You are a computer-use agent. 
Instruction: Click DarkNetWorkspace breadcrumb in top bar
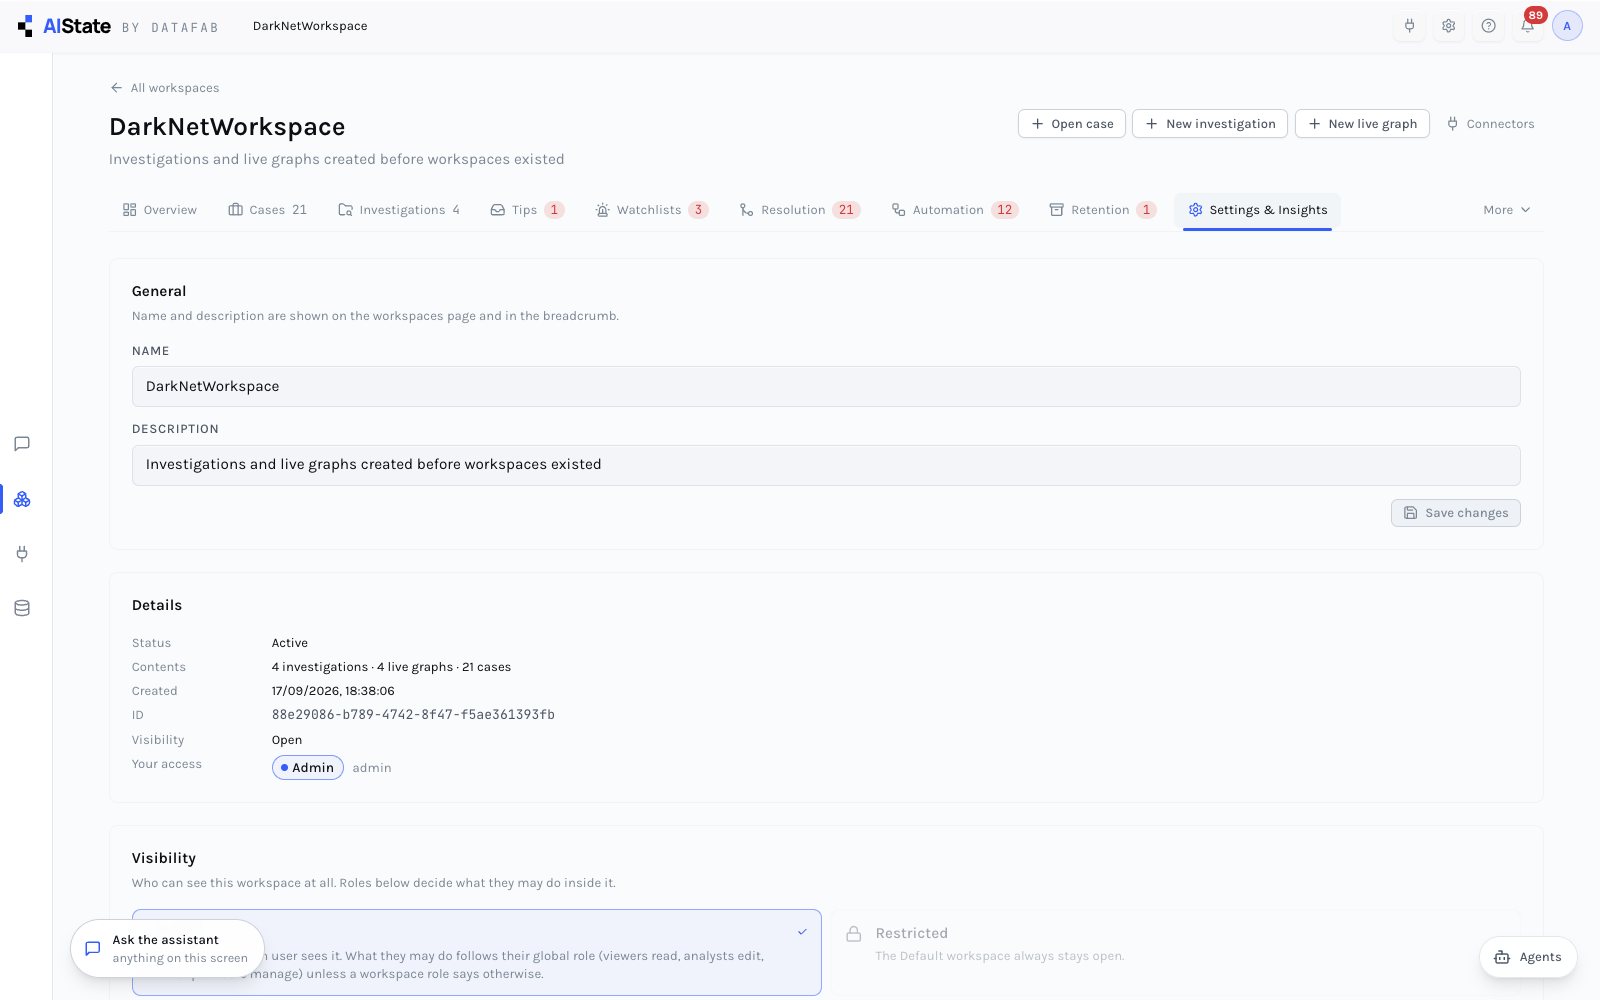pos(310,26)
